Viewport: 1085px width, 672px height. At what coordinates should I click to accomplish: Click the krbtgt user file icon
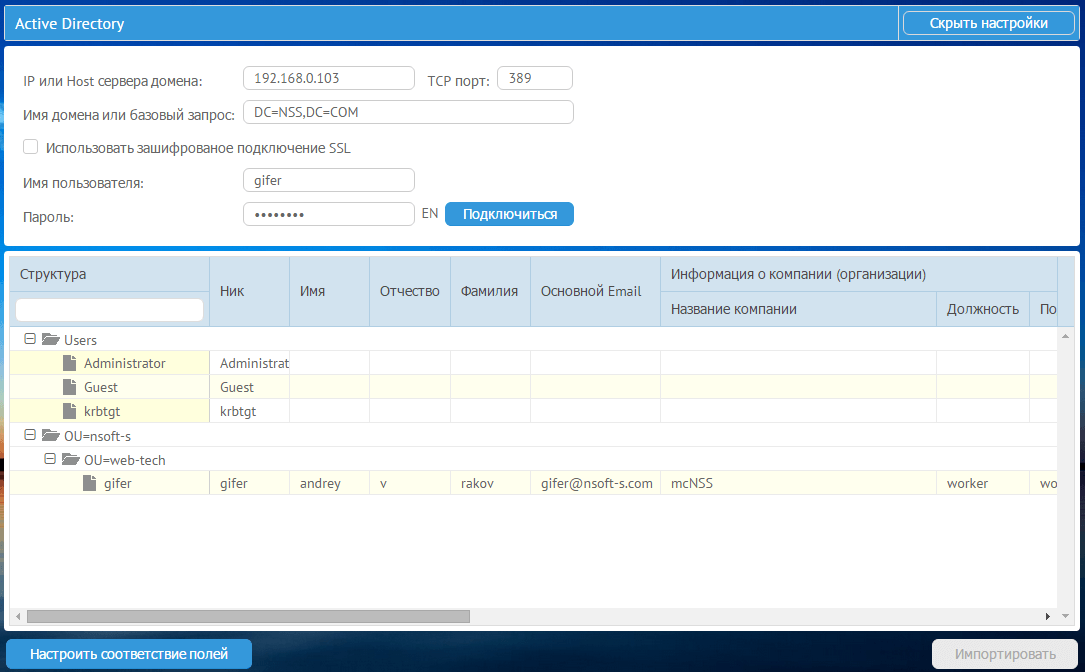pos(69,411)
